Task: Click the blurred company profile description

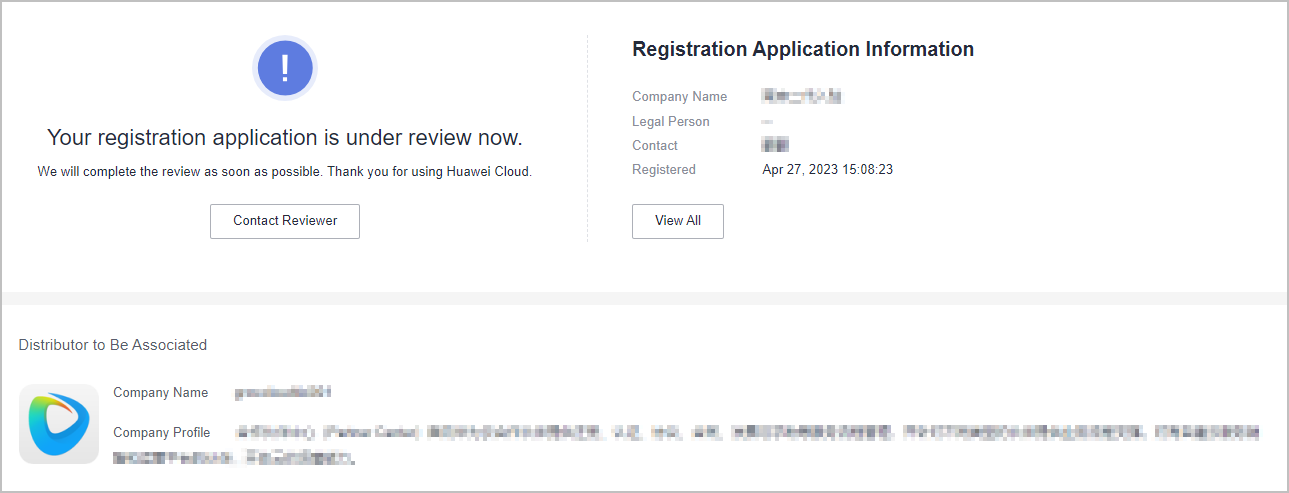Action: pyautogui.click(x=685, y=445)
